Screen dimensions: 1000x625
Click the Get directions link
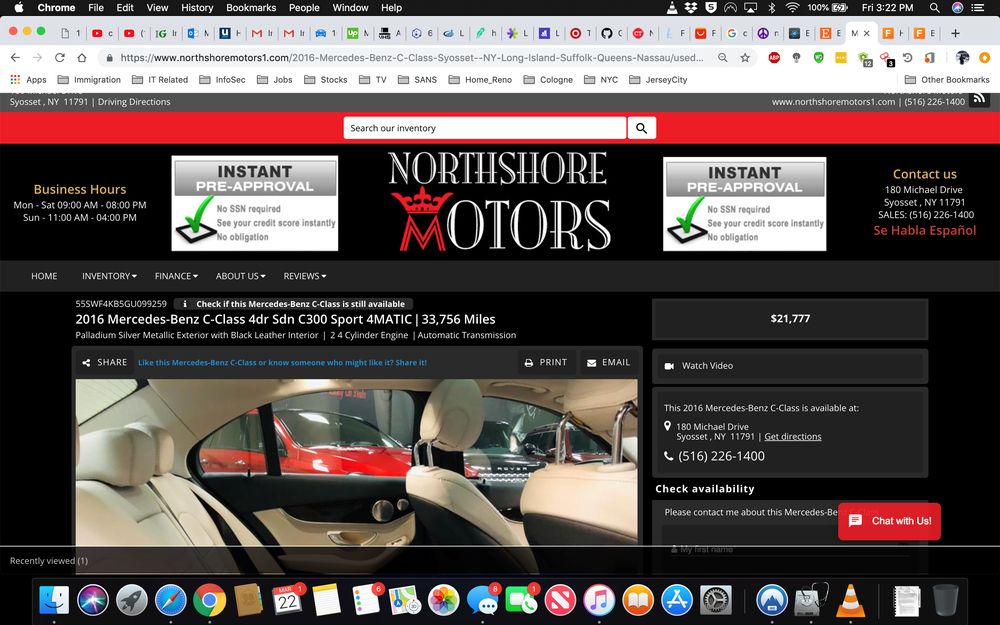[x=792, y=437]
